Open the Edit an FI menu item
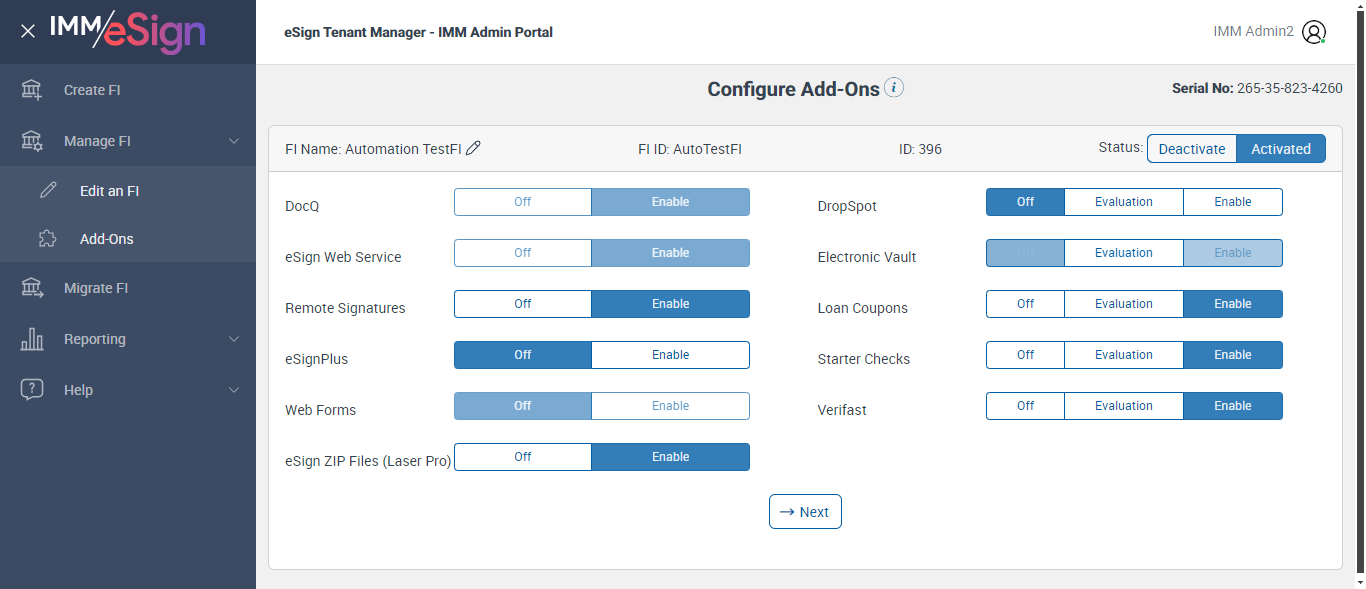1366x589 pixels. (x=109, y=191)
